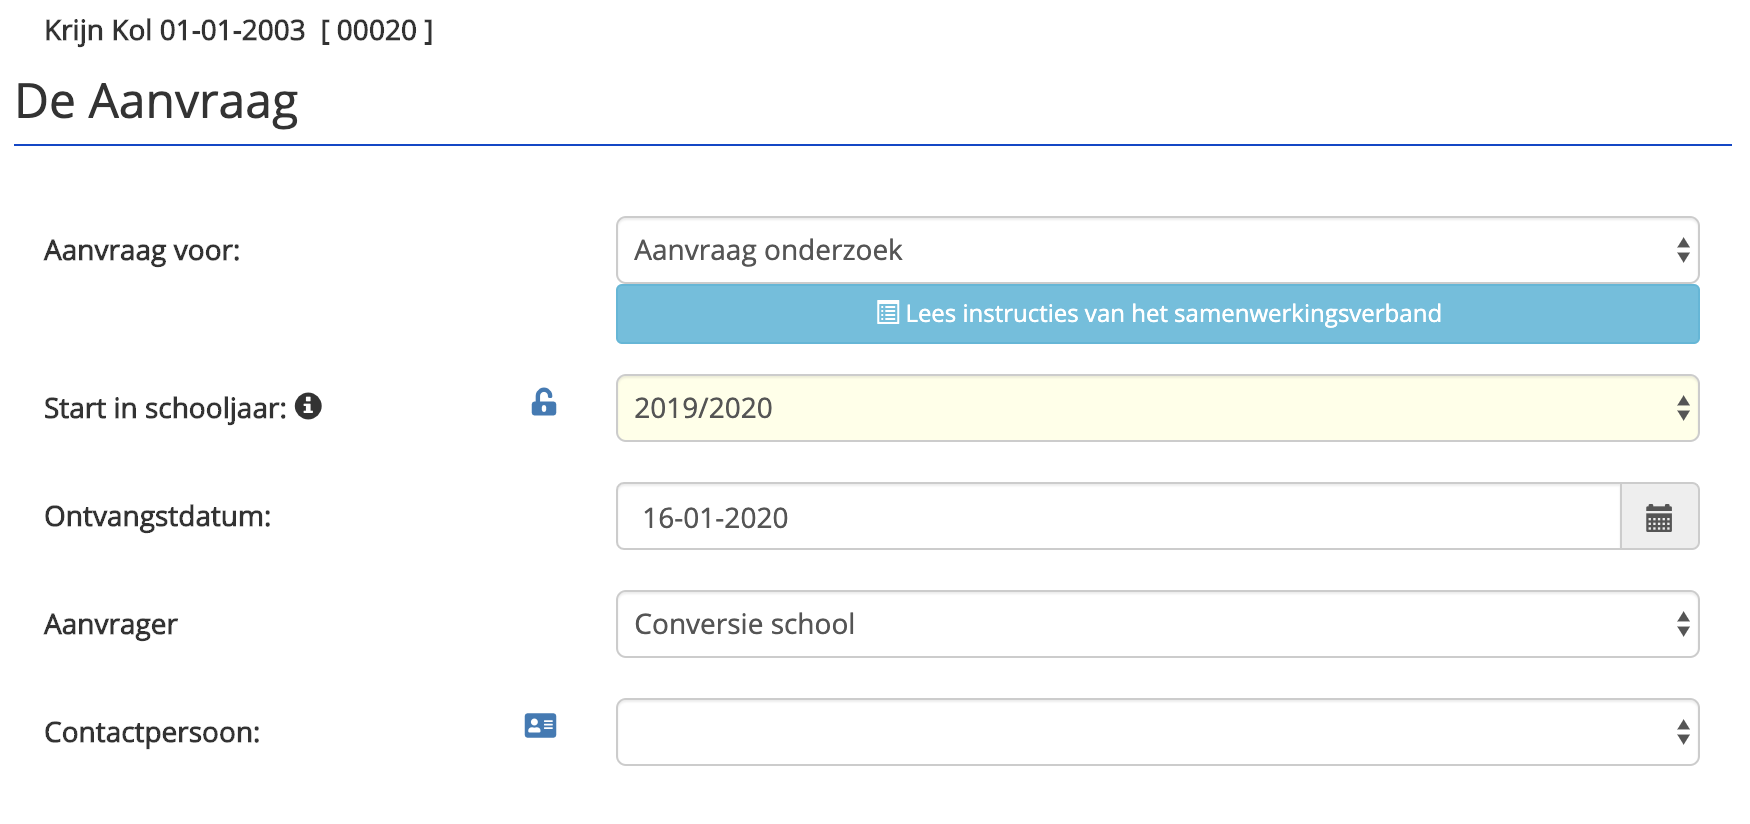This screenshot has height=824, width=1750.
Task: Read the samenwerkingsverband instructions
Action: (x=1157, y=314)
